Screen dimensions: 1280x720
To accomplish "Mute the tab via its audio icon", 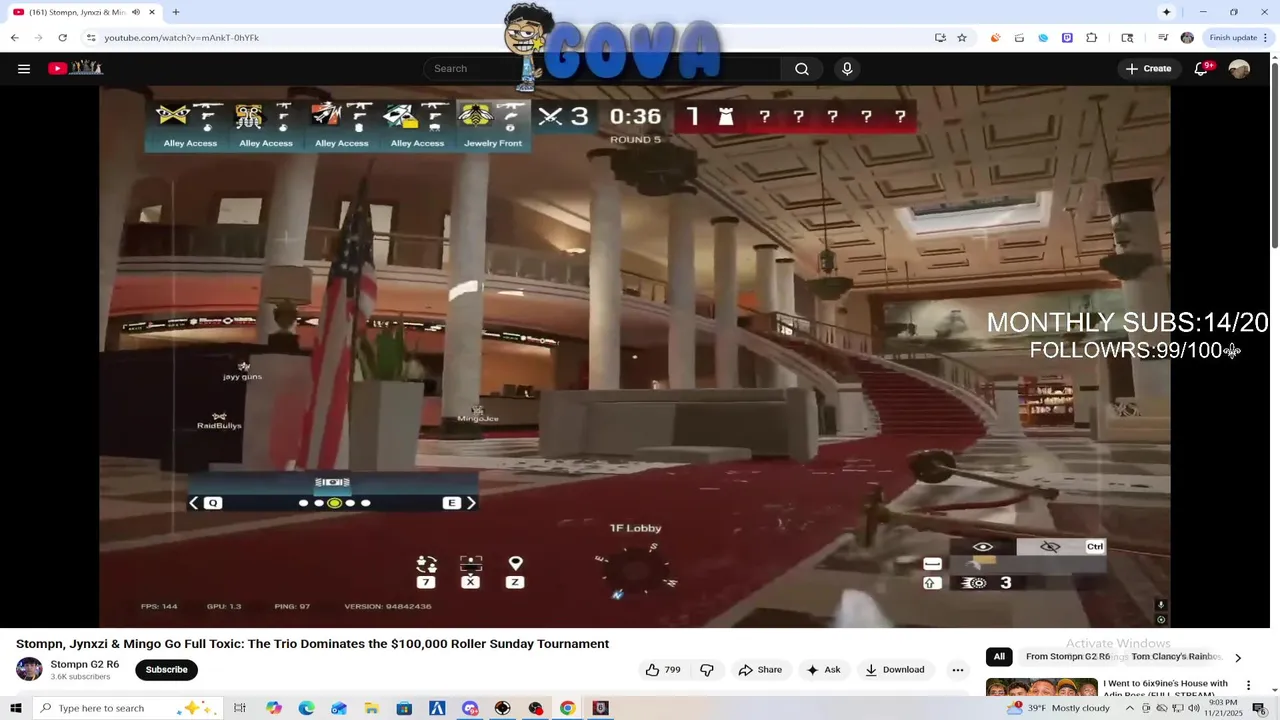I will click(136, 12).
